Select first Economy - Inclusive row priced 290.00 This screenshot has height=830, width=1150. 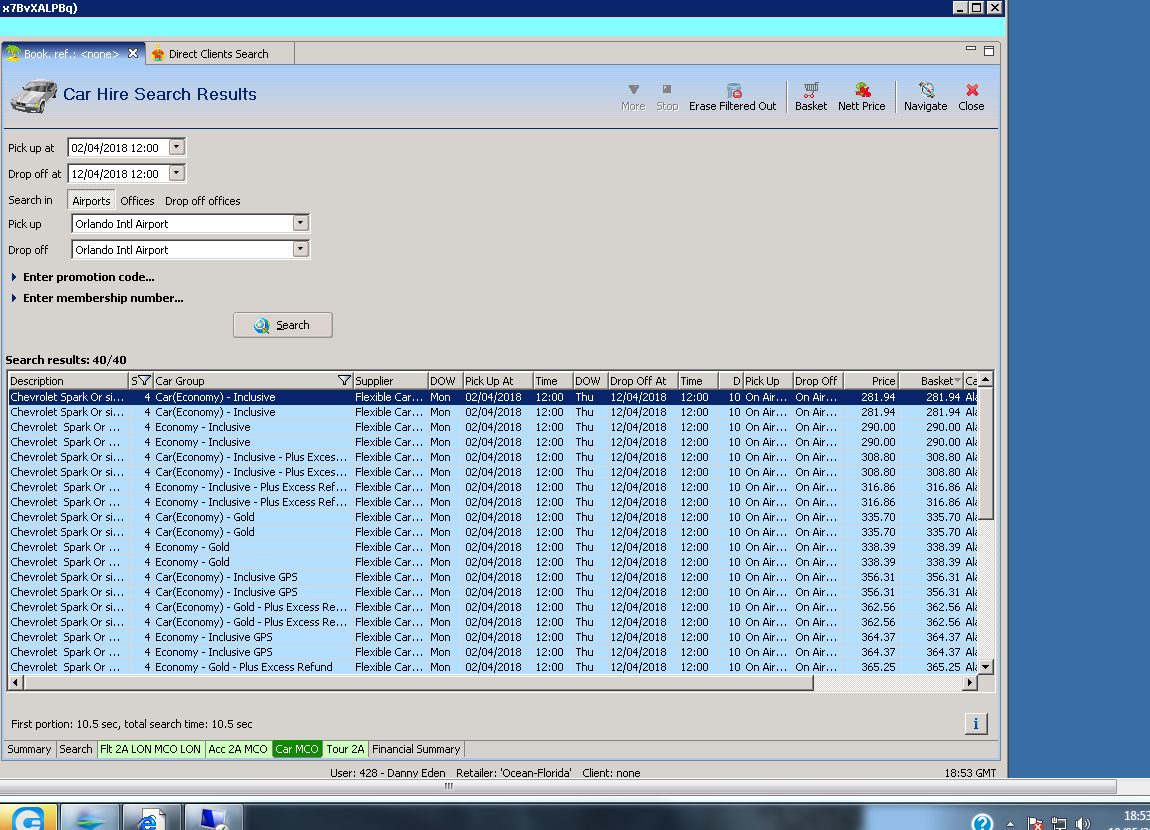tap(493, 427)
